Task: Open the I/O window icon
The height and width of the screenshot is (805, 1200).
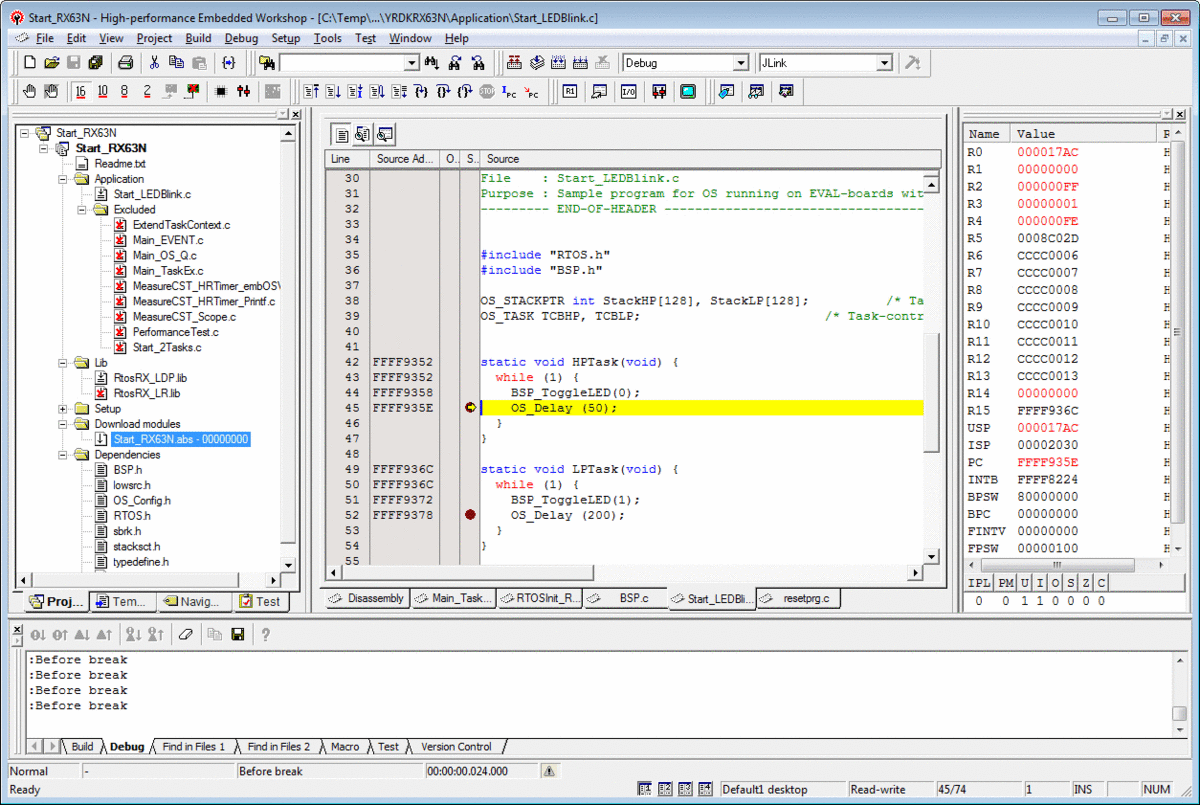Action: tap(628, 91)
